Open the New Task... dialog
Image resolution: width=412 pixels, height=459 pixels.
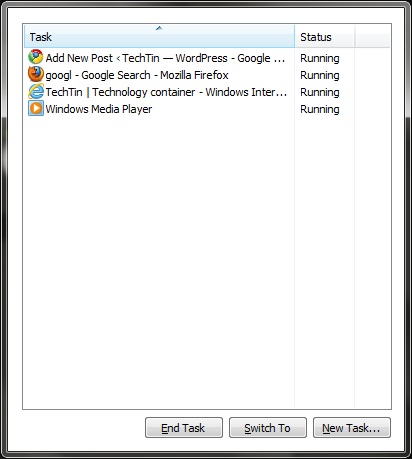coord(352,428)
